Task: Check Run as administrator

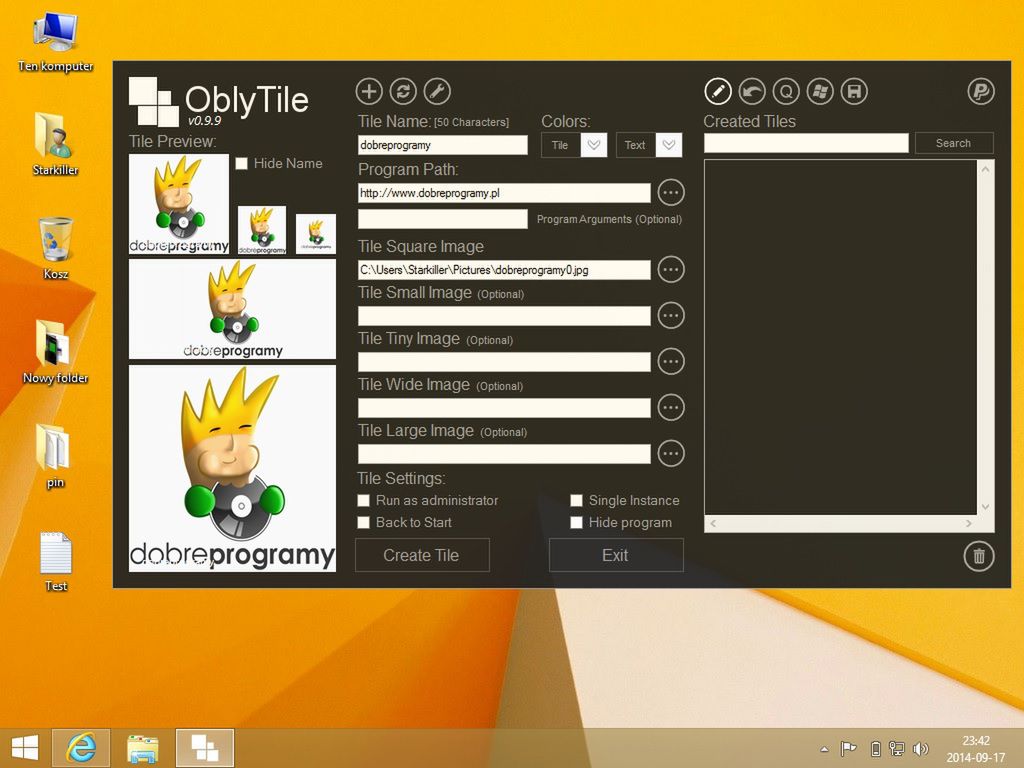Action: [364, 500]
